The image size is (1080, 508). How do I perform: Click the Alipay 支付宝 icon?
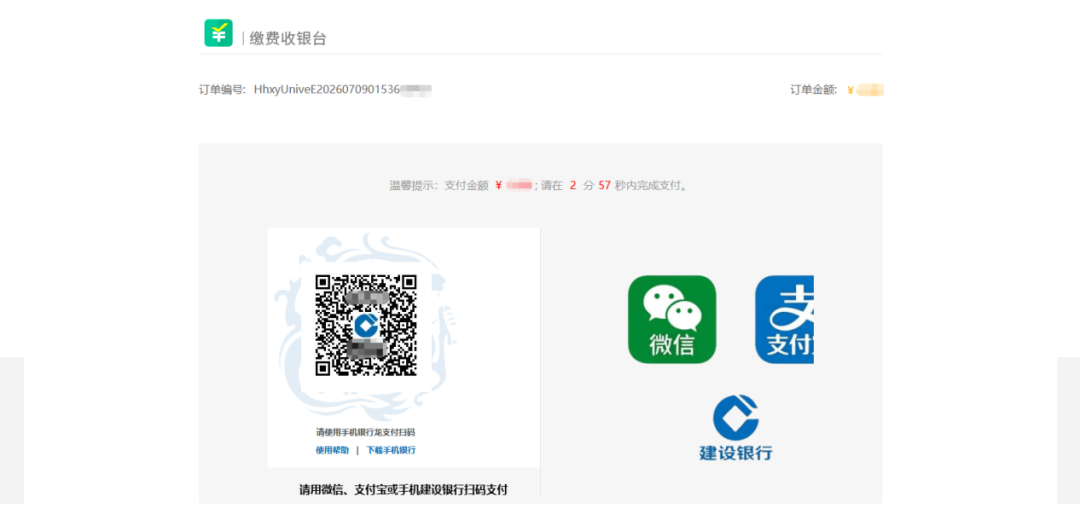point(785,319)
